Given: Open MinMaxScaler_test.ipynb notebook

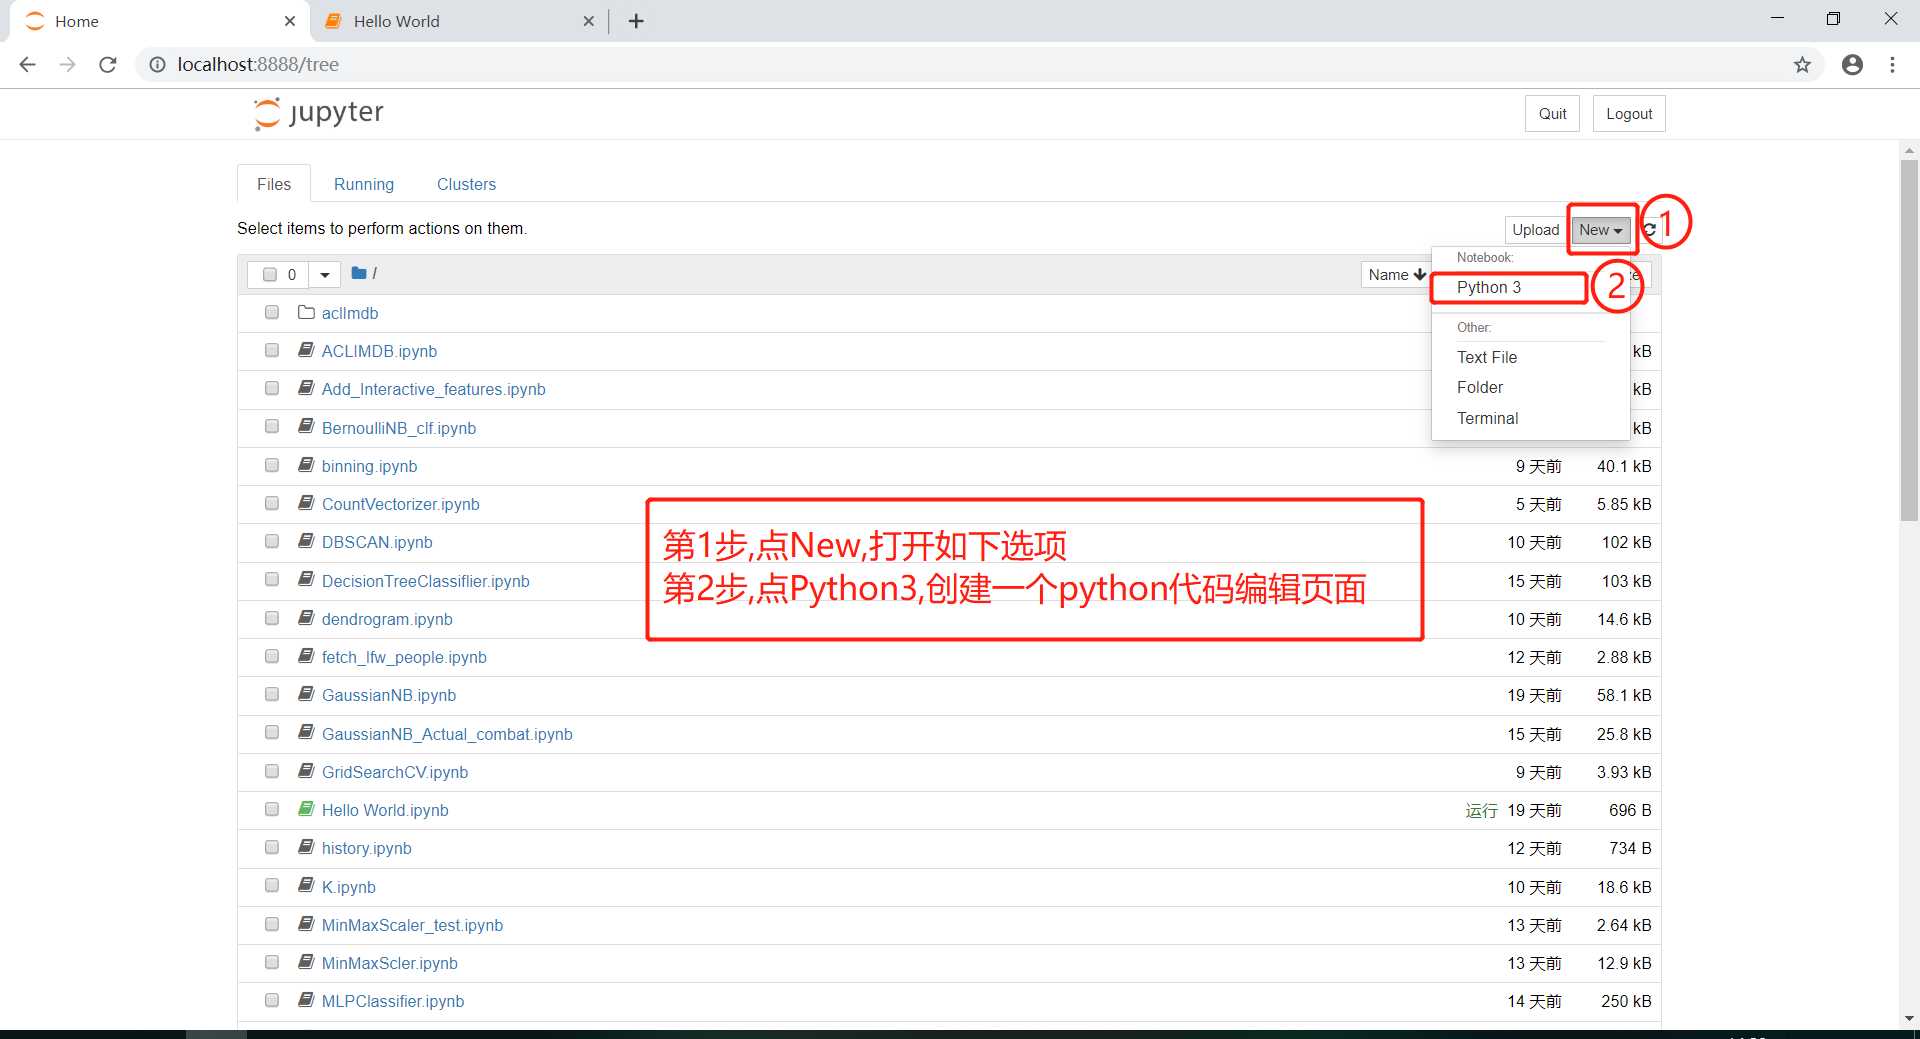Looking at the screenshot, I should tap(412, 925).
